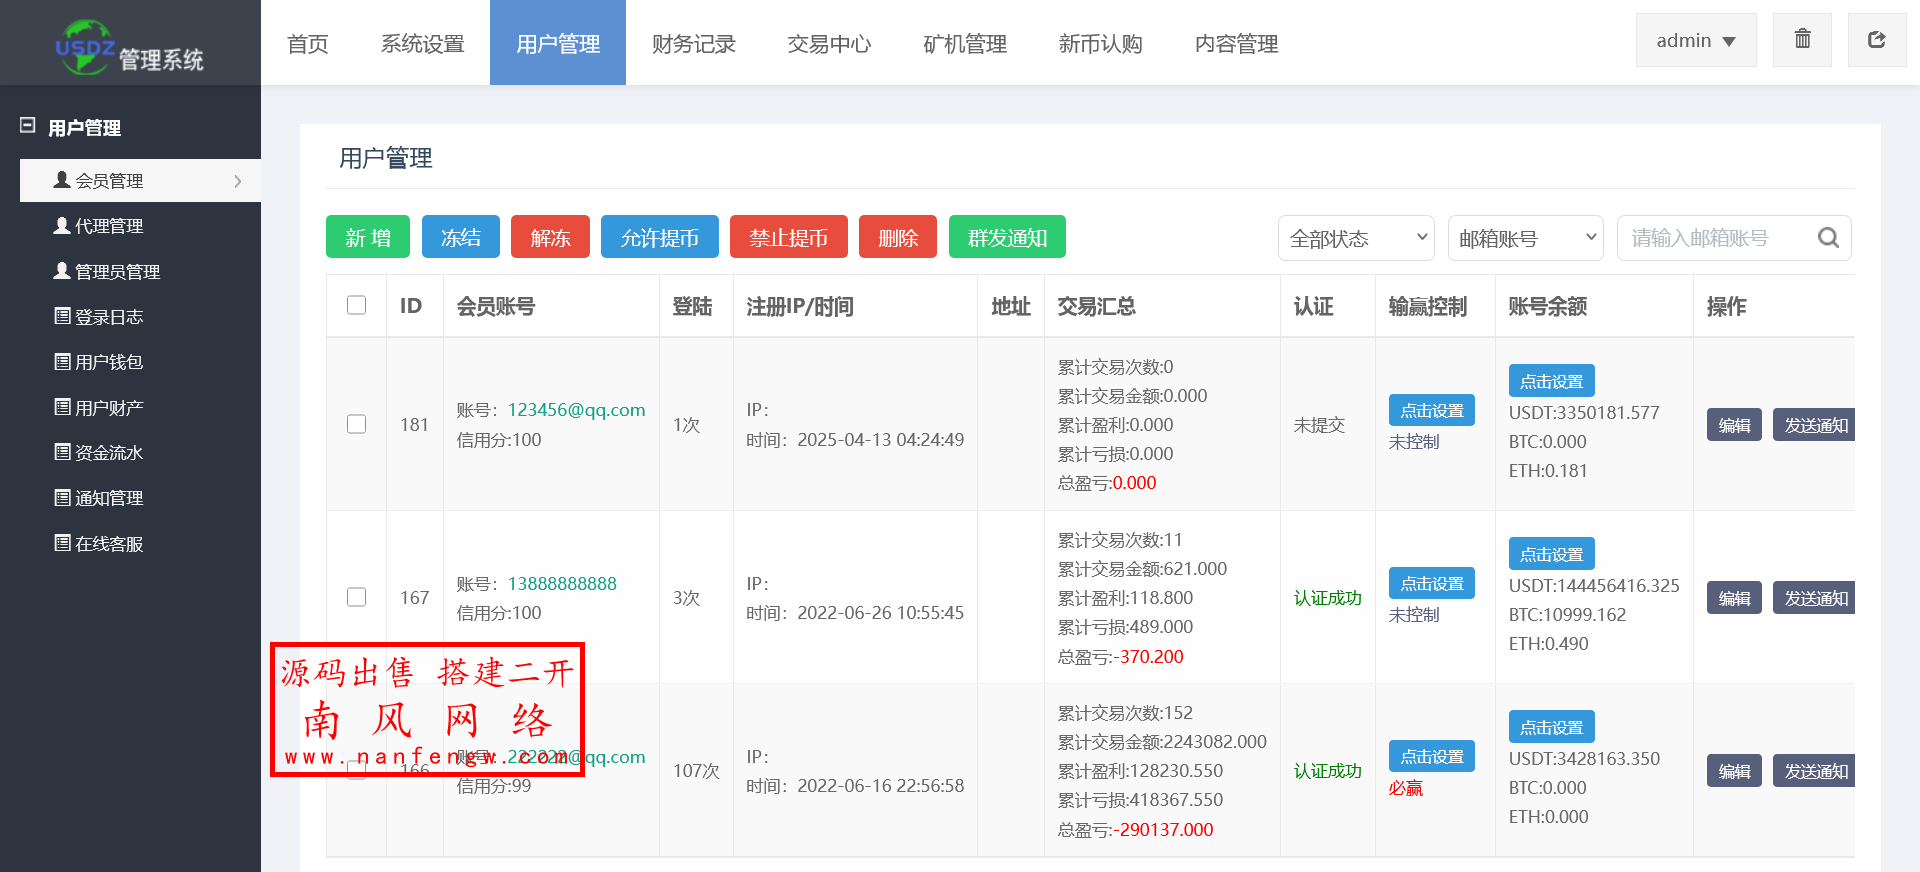Open 管理员管理 from the sidebar
Viewport: 1920px width, 872px height.
point(117,272)
